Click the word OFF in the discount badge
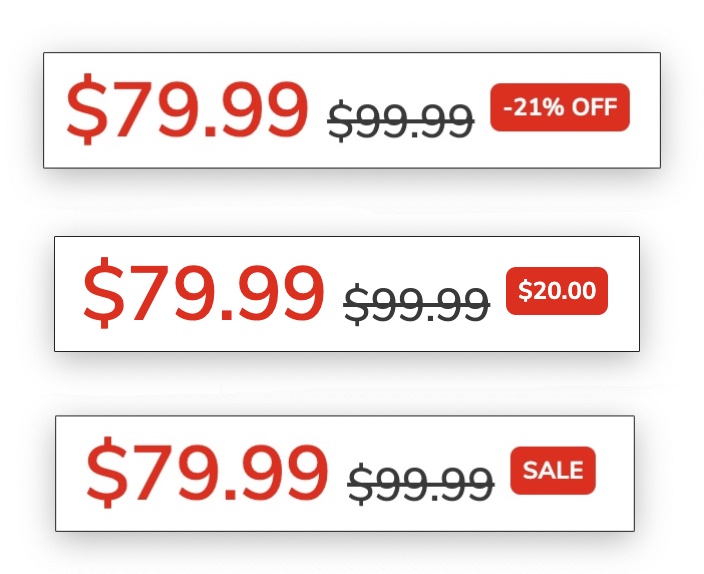This screenshot has height=574, width=704. click(x=594, y=107)
